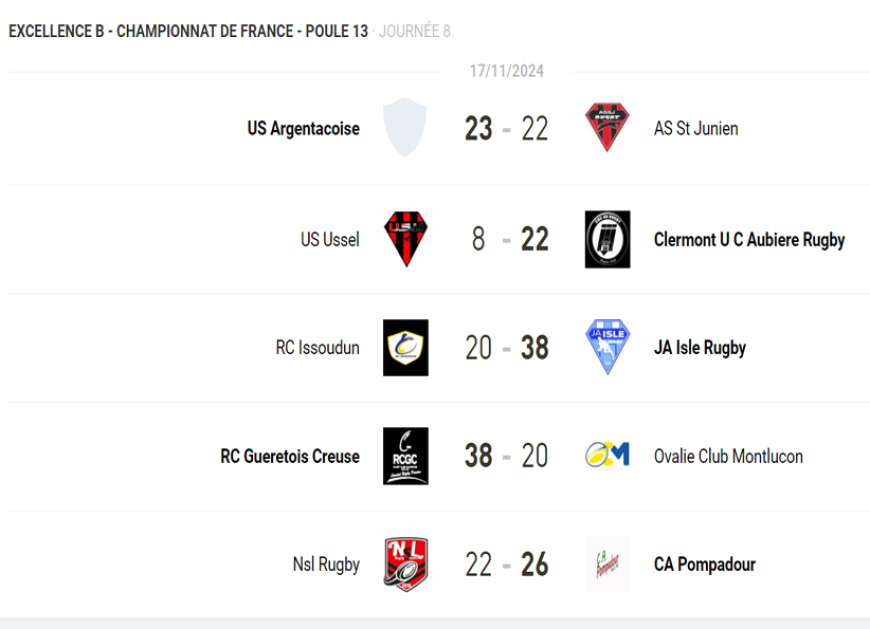Open the 23 - 22 match score
The width and height of the screenshot is (870, 629).
(x=506, y=128)
